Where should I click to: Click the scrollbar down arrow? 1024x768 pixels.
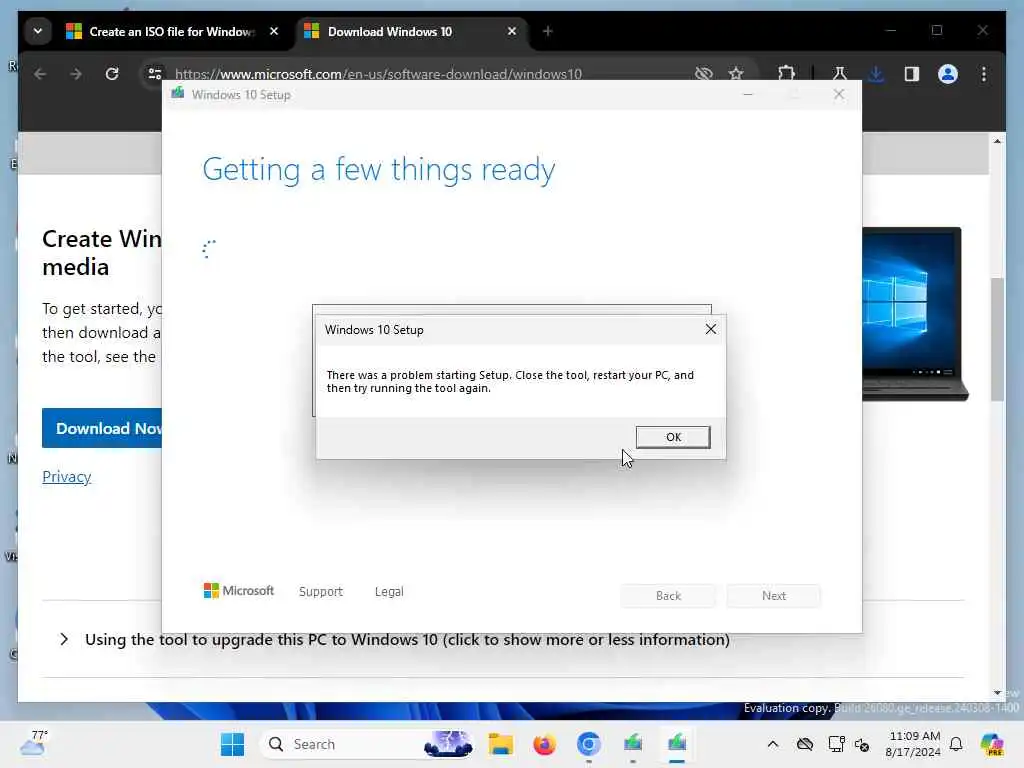tap(997, 693)
